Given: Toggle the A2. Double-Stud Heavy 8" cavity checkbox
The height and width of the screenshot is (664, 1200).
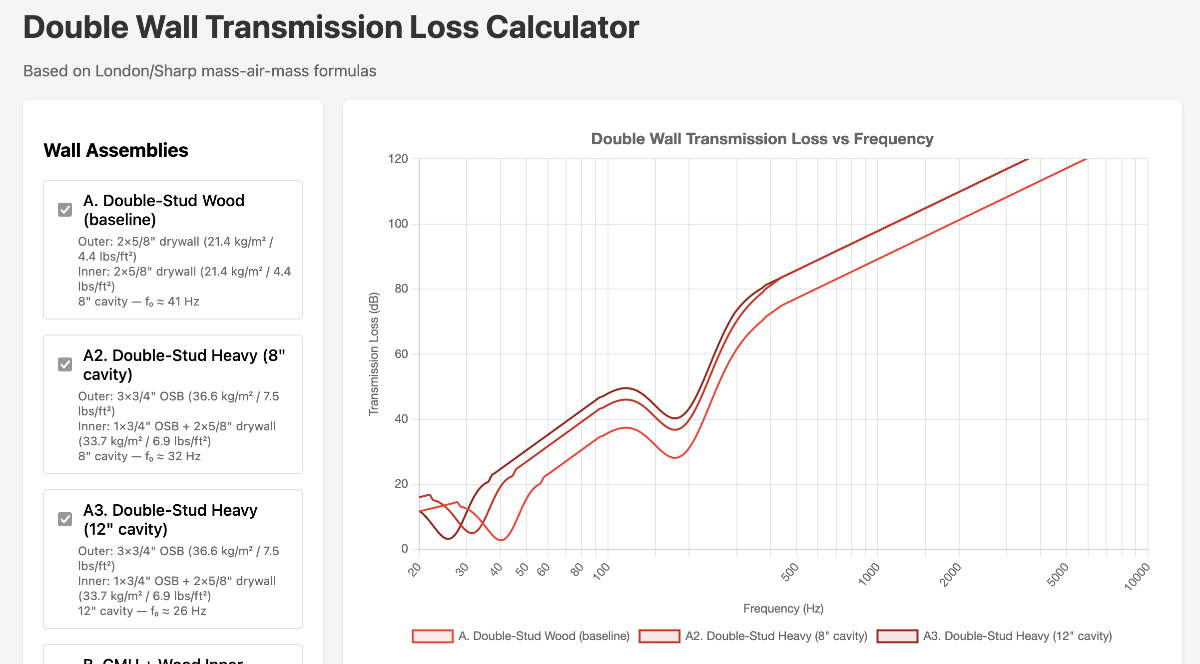Looking at the screenshot, I should coord(65,364).
